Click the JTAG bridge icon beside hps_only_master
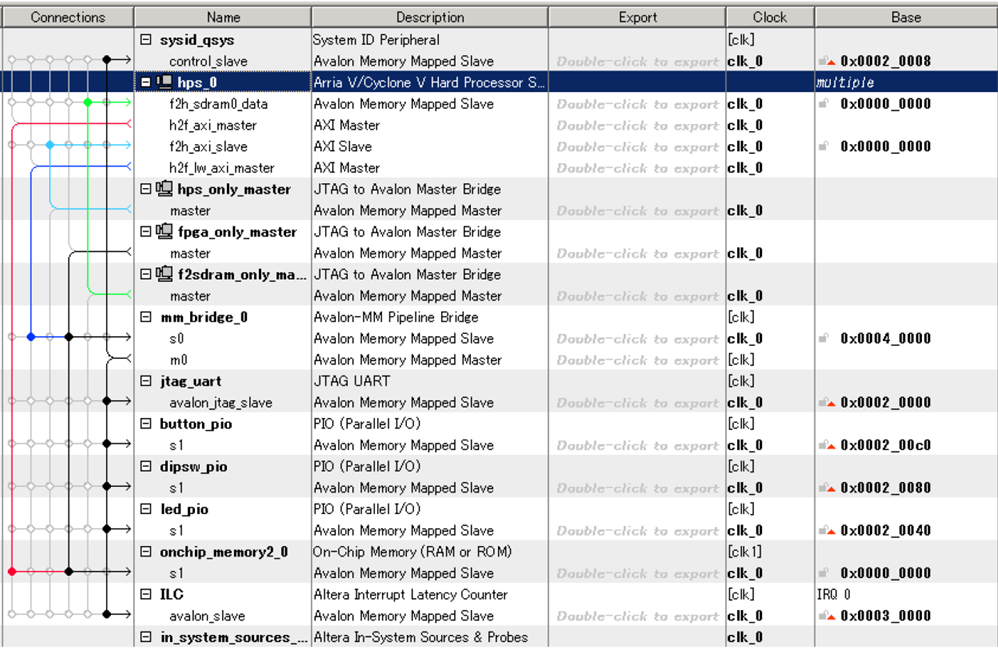This screenshot has height=649, width=998. pyautogui.click(x=163, y=189)
